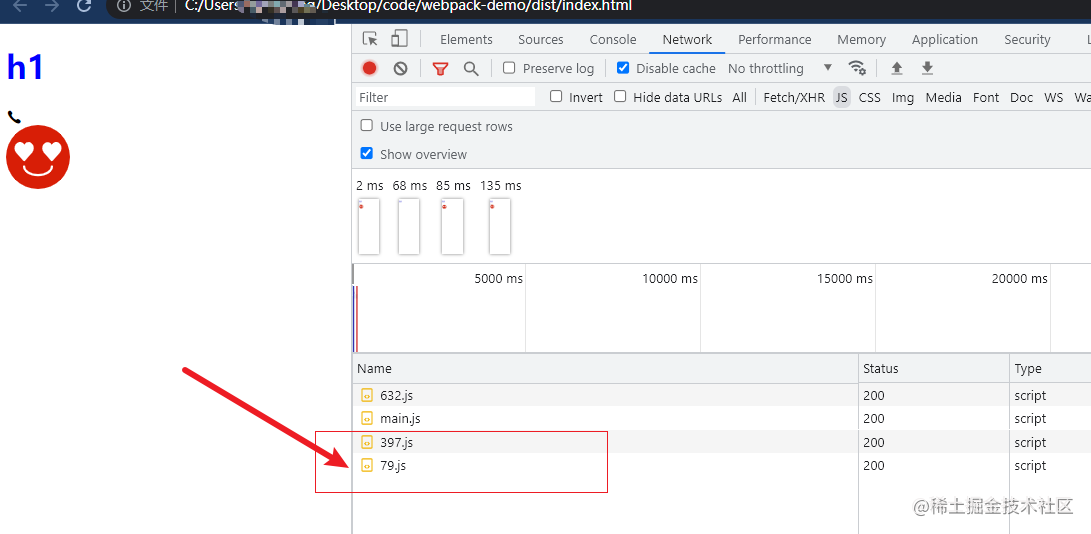The width and height of the screenshot is (1091, 534).
Task: Open the Console tab
Action: [613, 40]
